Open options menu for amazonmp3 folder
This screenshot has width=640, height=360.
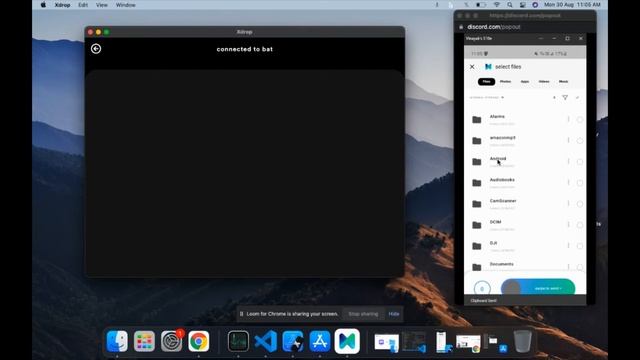(568, 140)
